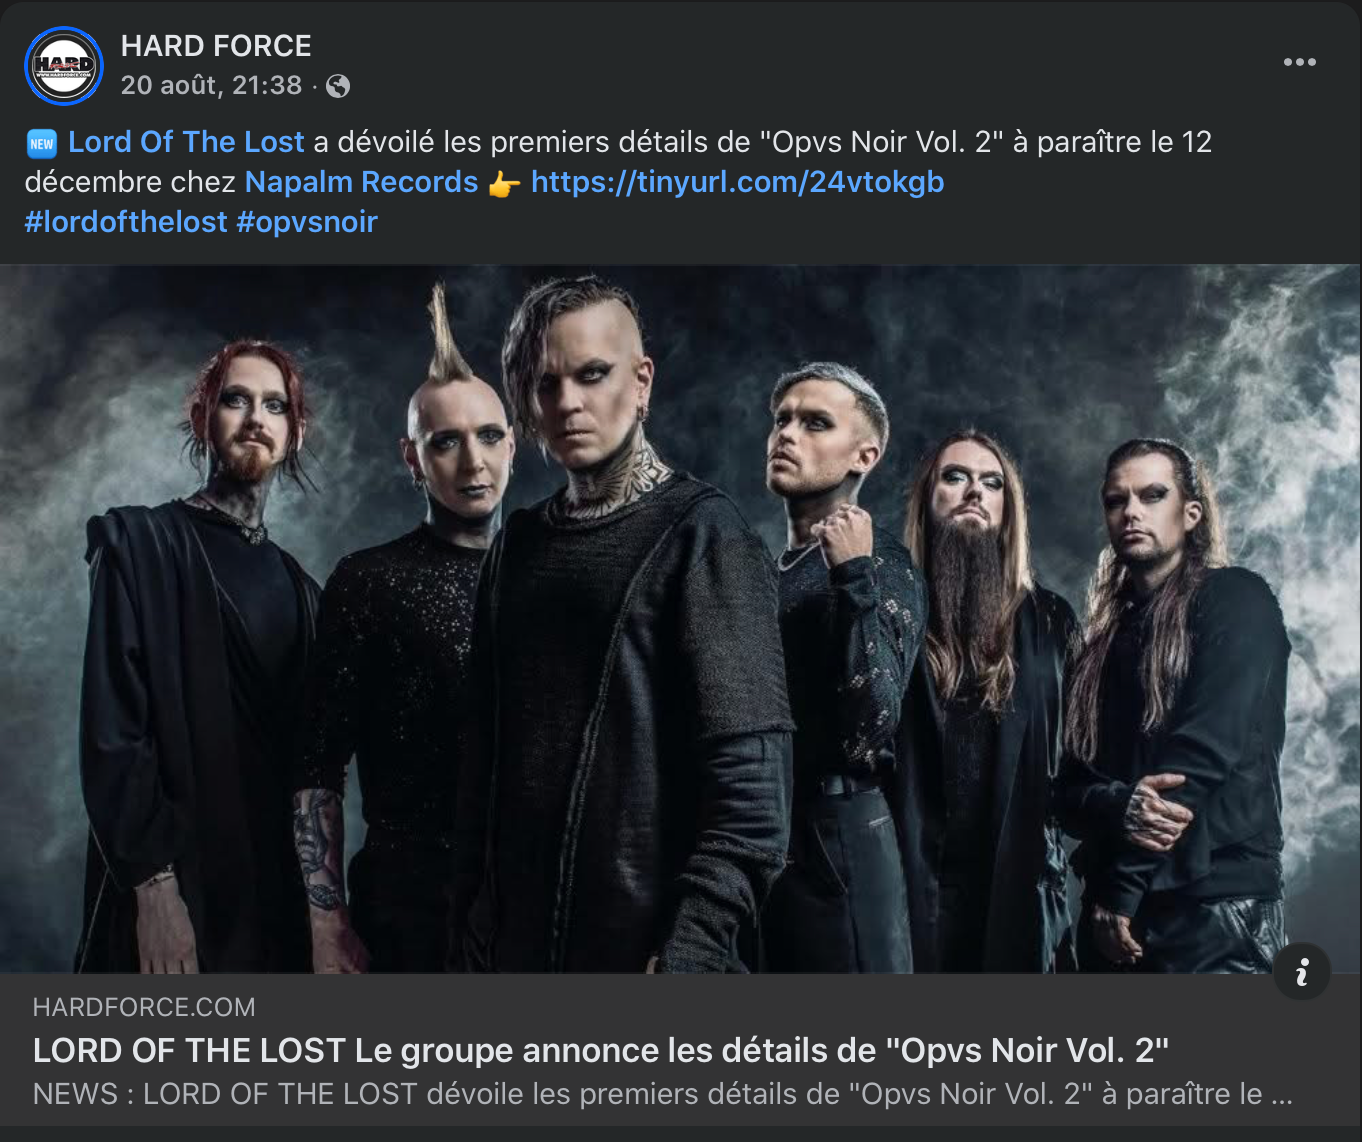Open the #lordofthelost hashtag
Viewport: 1362px width, 1142px height.
click(126, 222)
